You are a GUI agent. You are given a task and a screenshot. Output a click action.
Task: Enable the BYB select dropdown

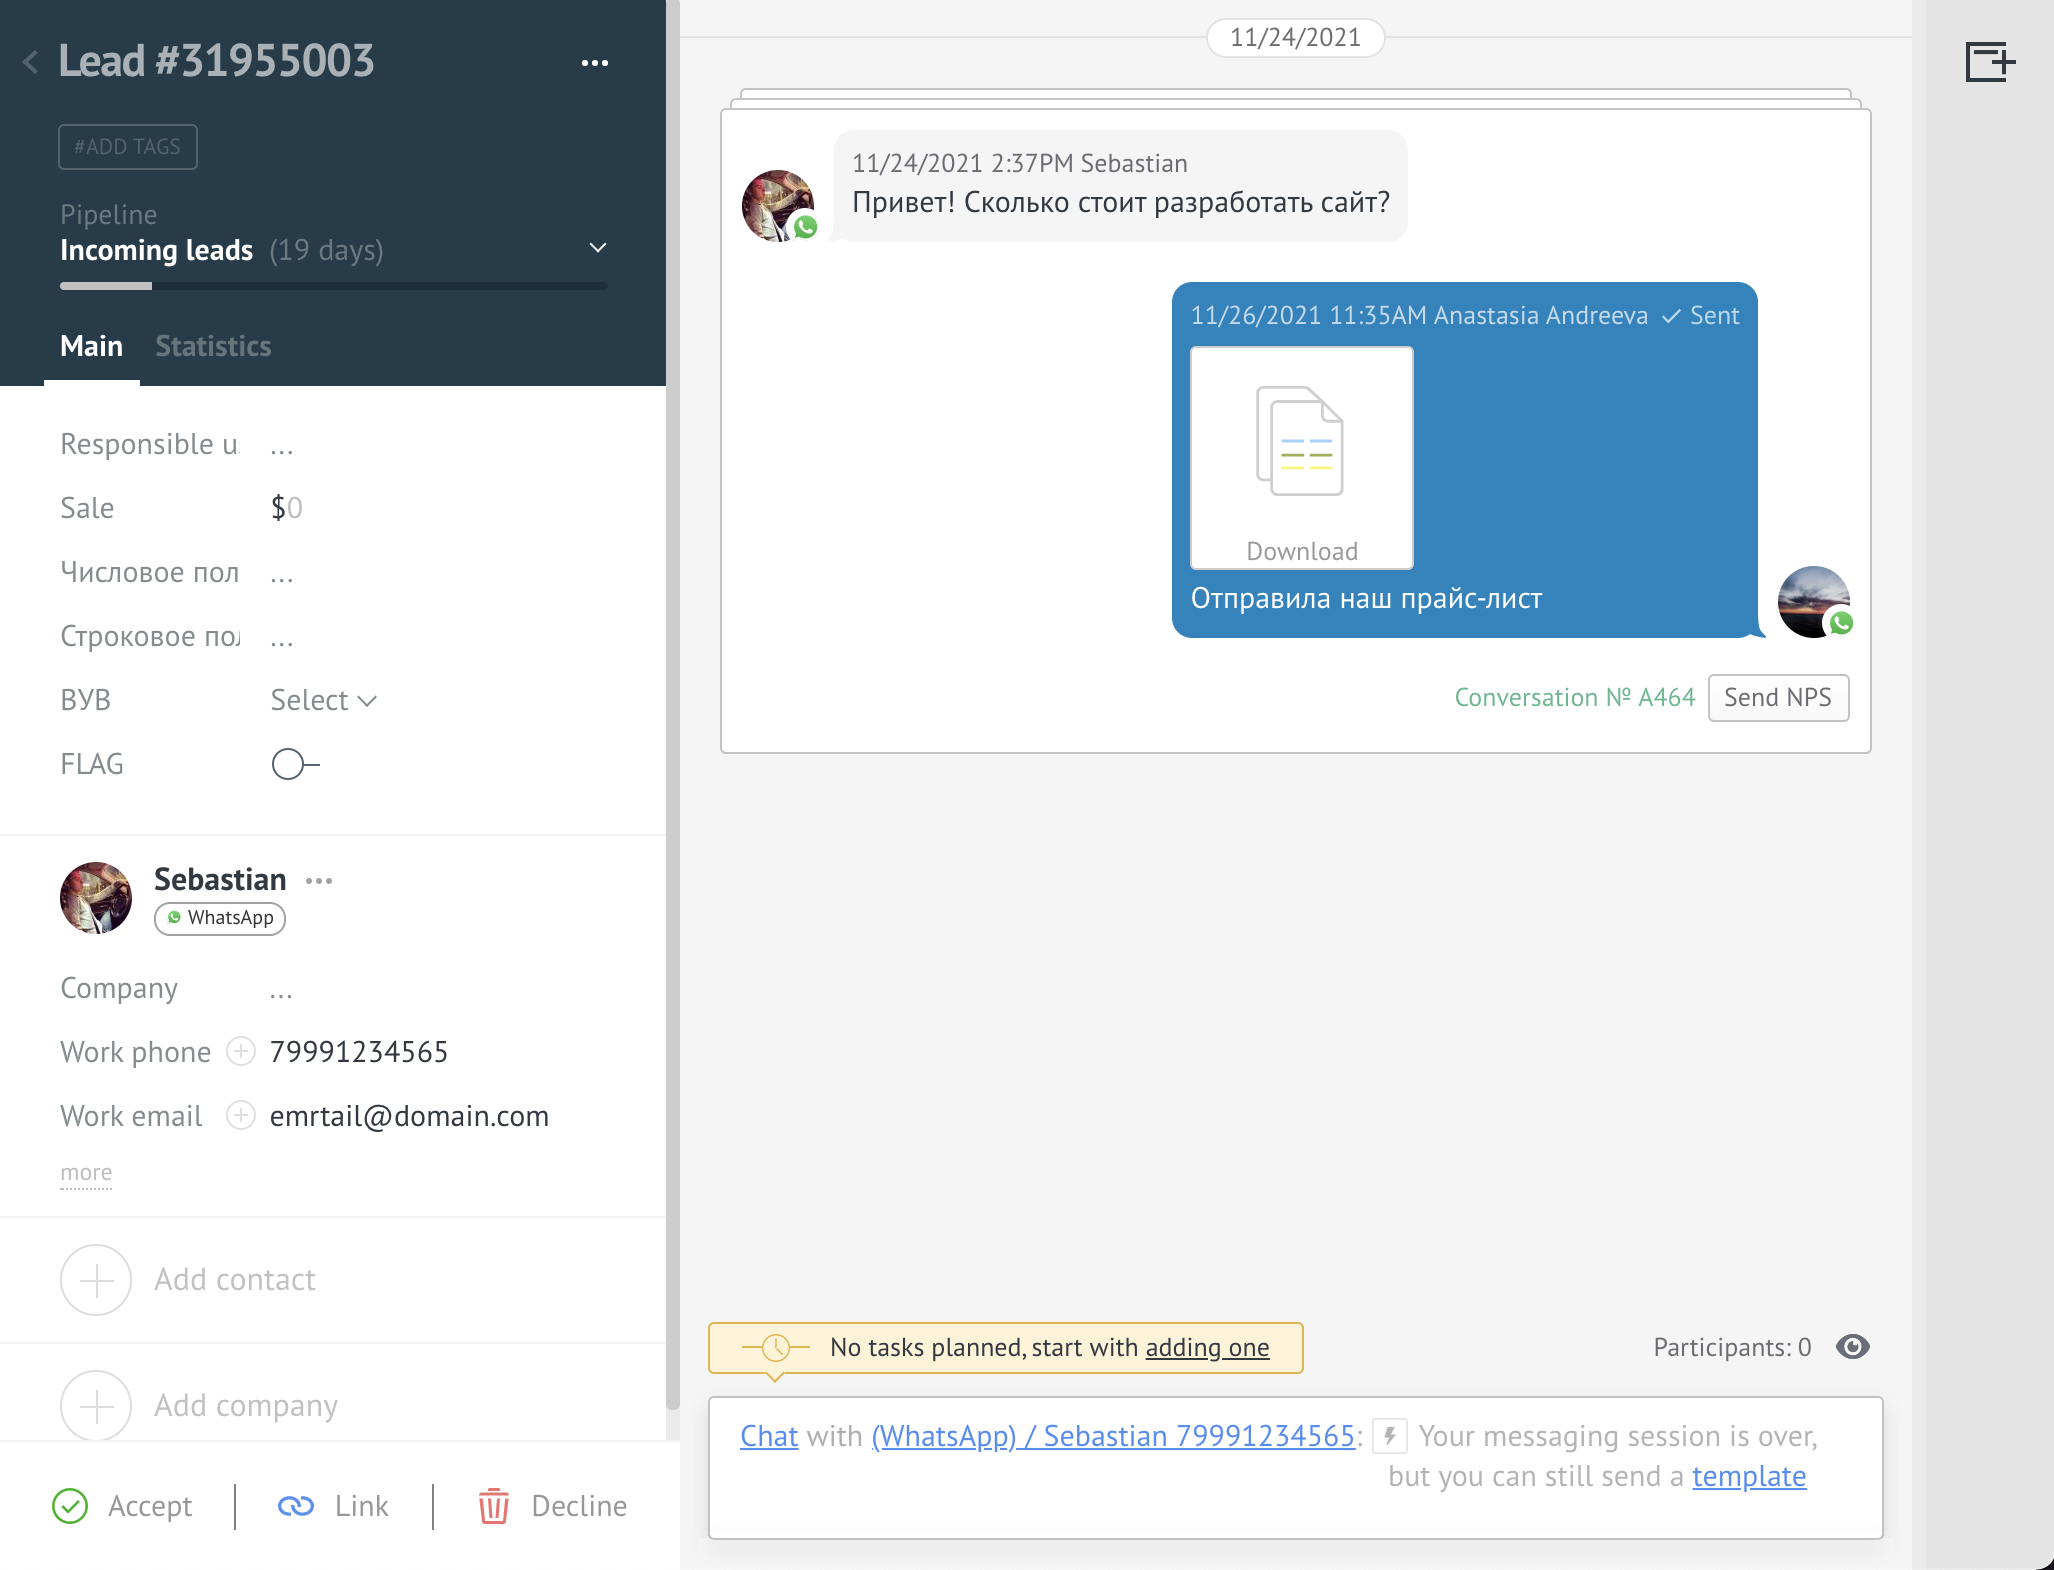point(325,699)
